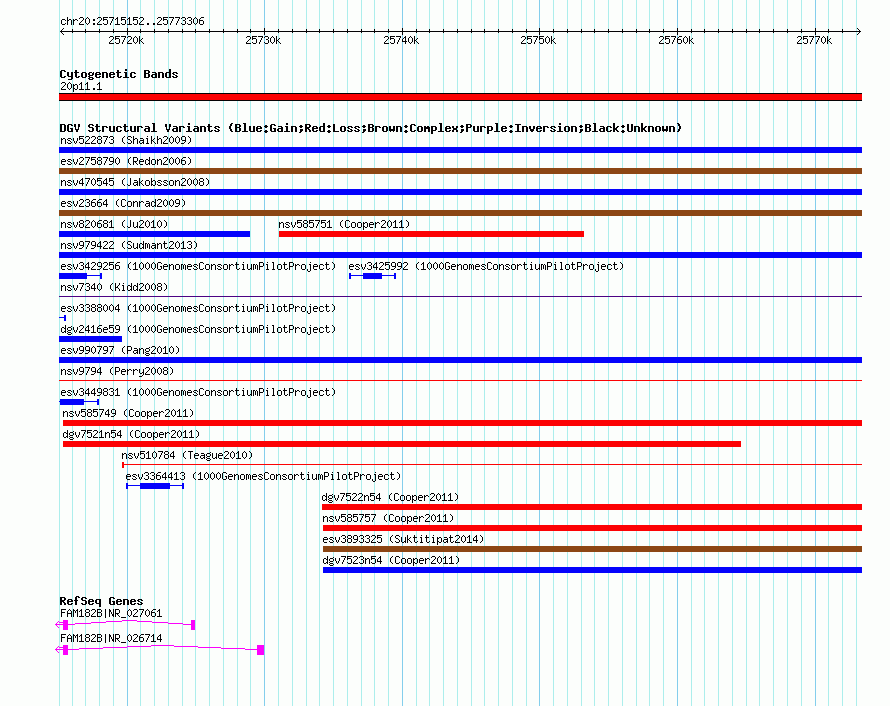Image resolution: width=890 pixels, height=706 pixels.
Task: Open variant nsv470545 (Jakobsson2008) label
Action: coord(135,182)
